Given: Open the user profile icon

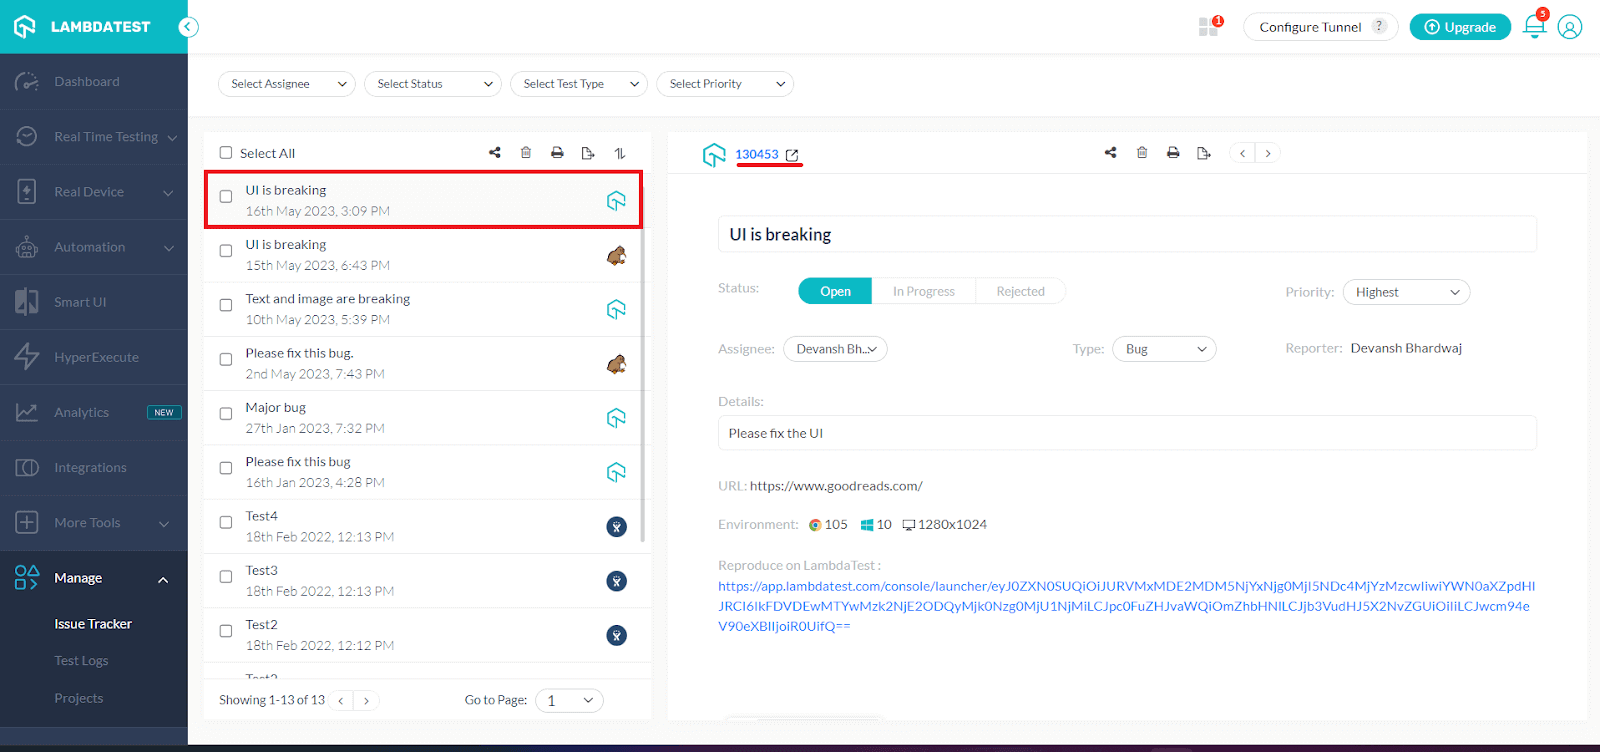Looking at the screenshot, I should click(1570, 27).
